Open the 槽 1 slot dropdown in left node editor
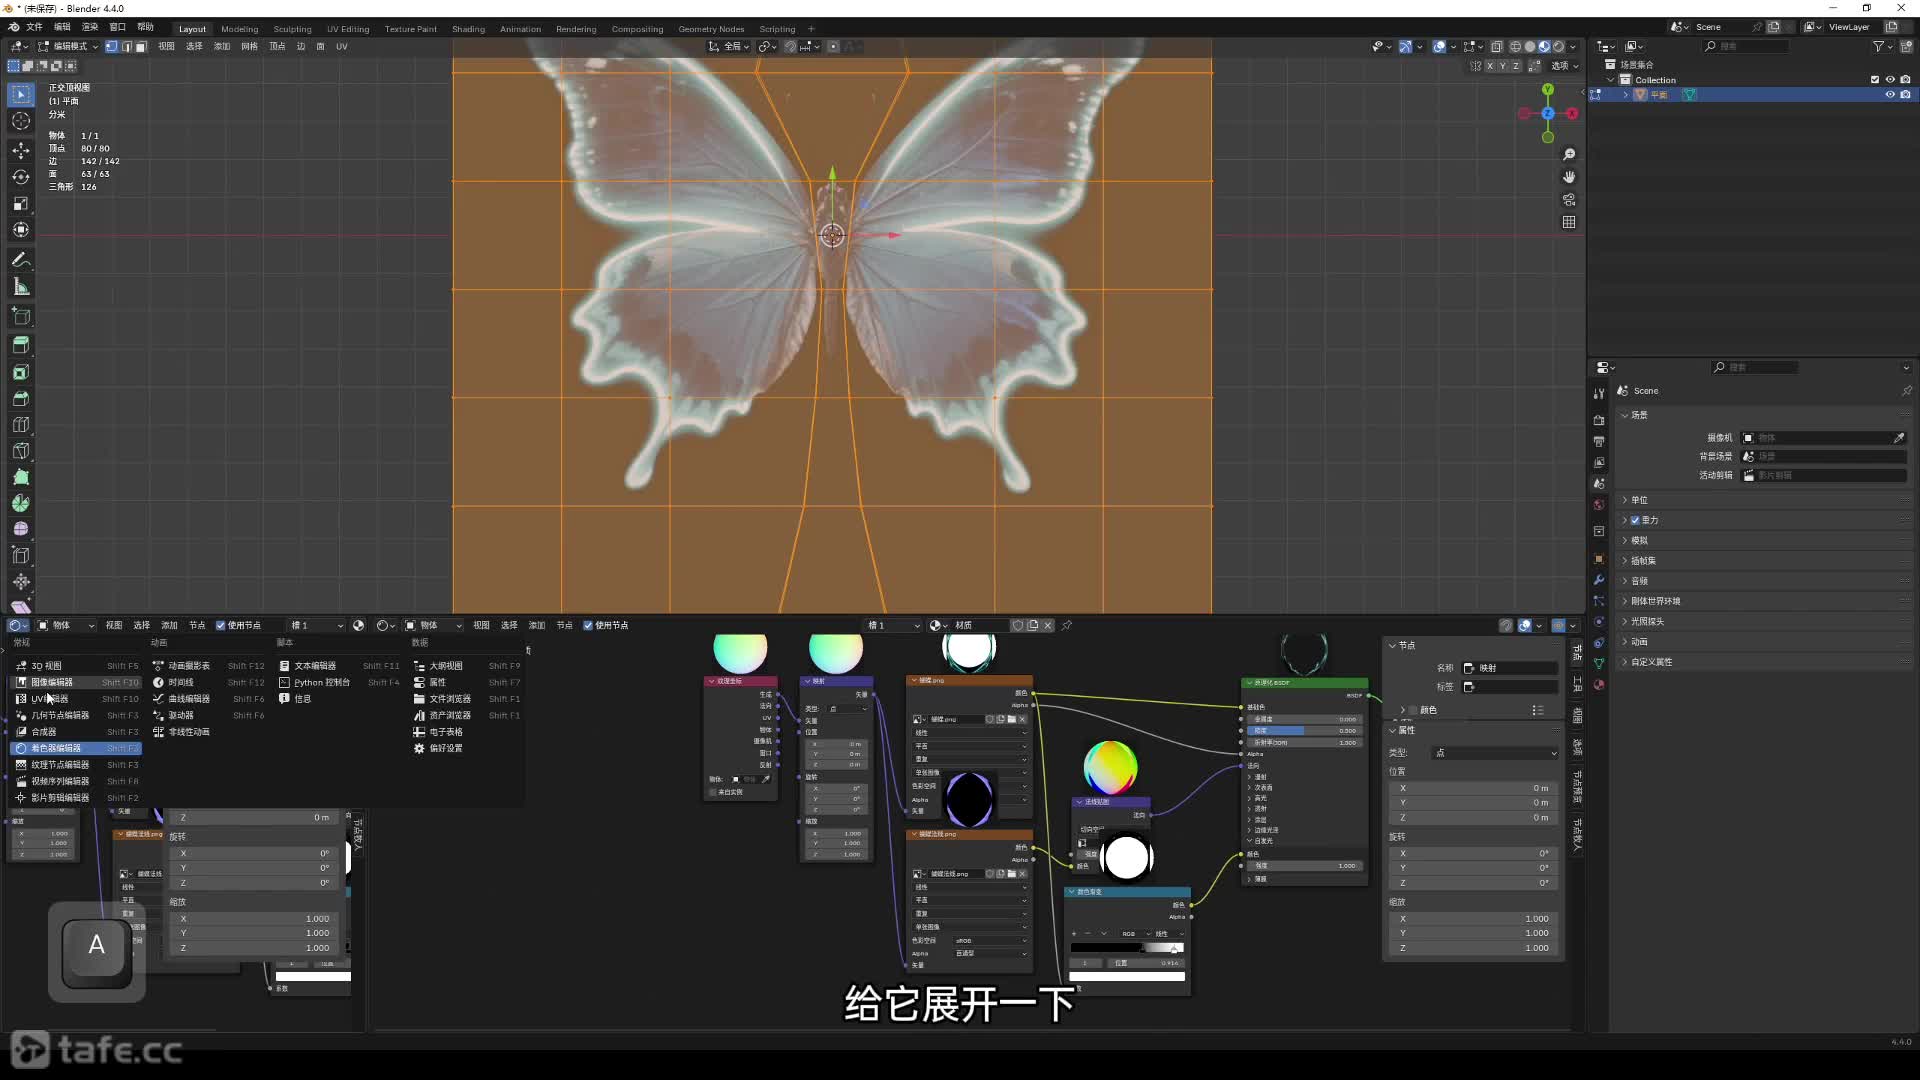The height and width of the screenshot is (1080, 1920). (315, 626)
